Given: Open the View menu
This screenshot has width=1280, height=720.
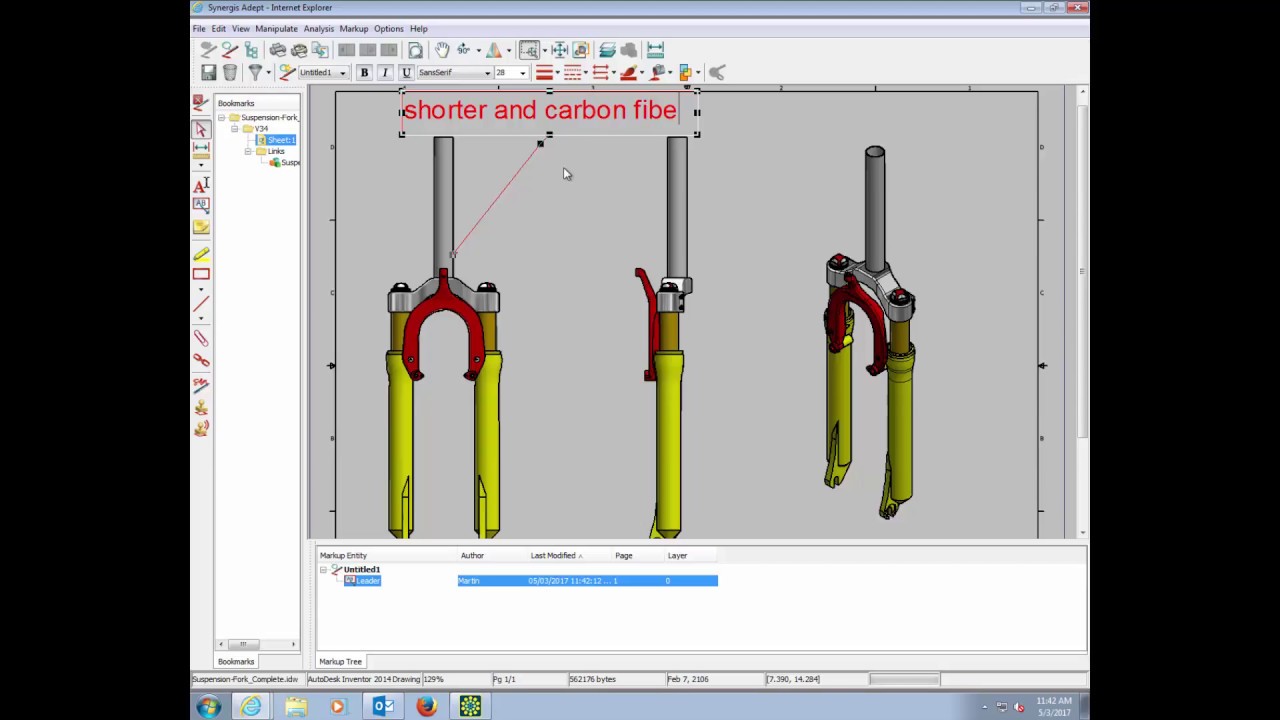Looking at the screenshot, I should [x=240, y=28].
